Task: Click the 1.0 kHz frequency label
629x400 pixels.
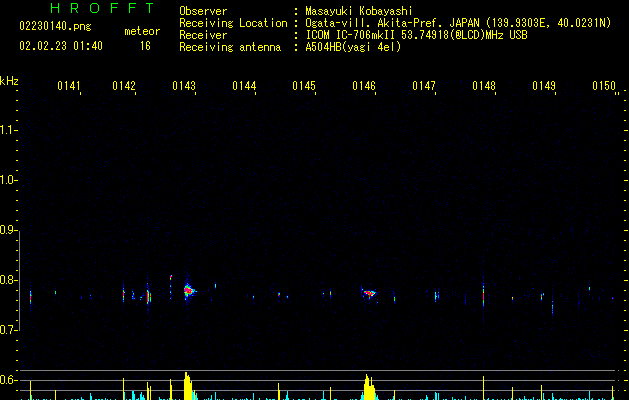Action: (x=7, y=180)
